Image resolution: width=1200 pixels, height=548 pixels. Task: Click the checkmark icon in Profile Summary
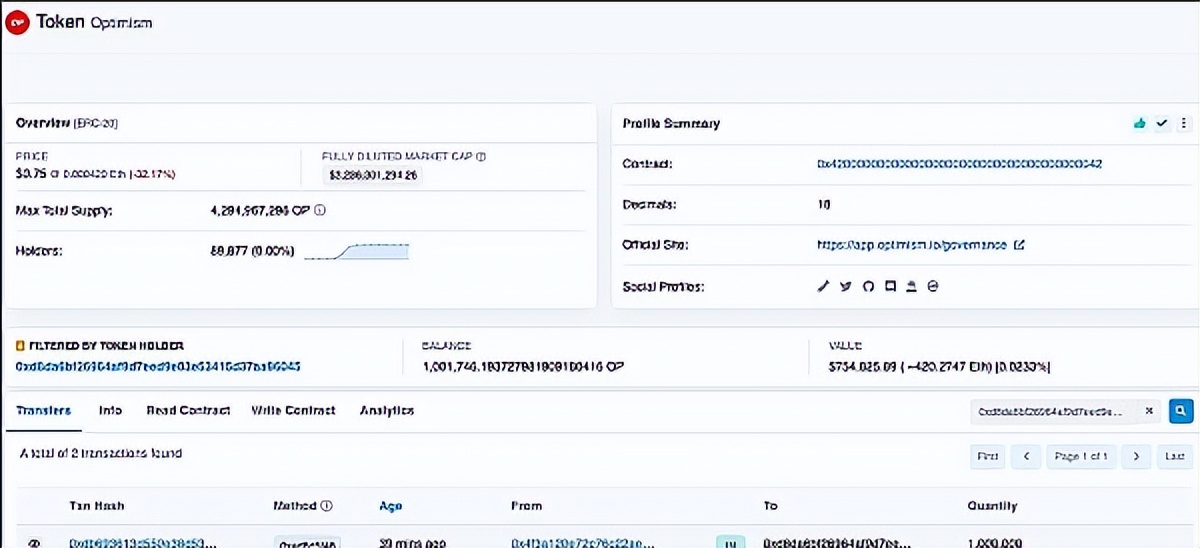coord(1161,123)
